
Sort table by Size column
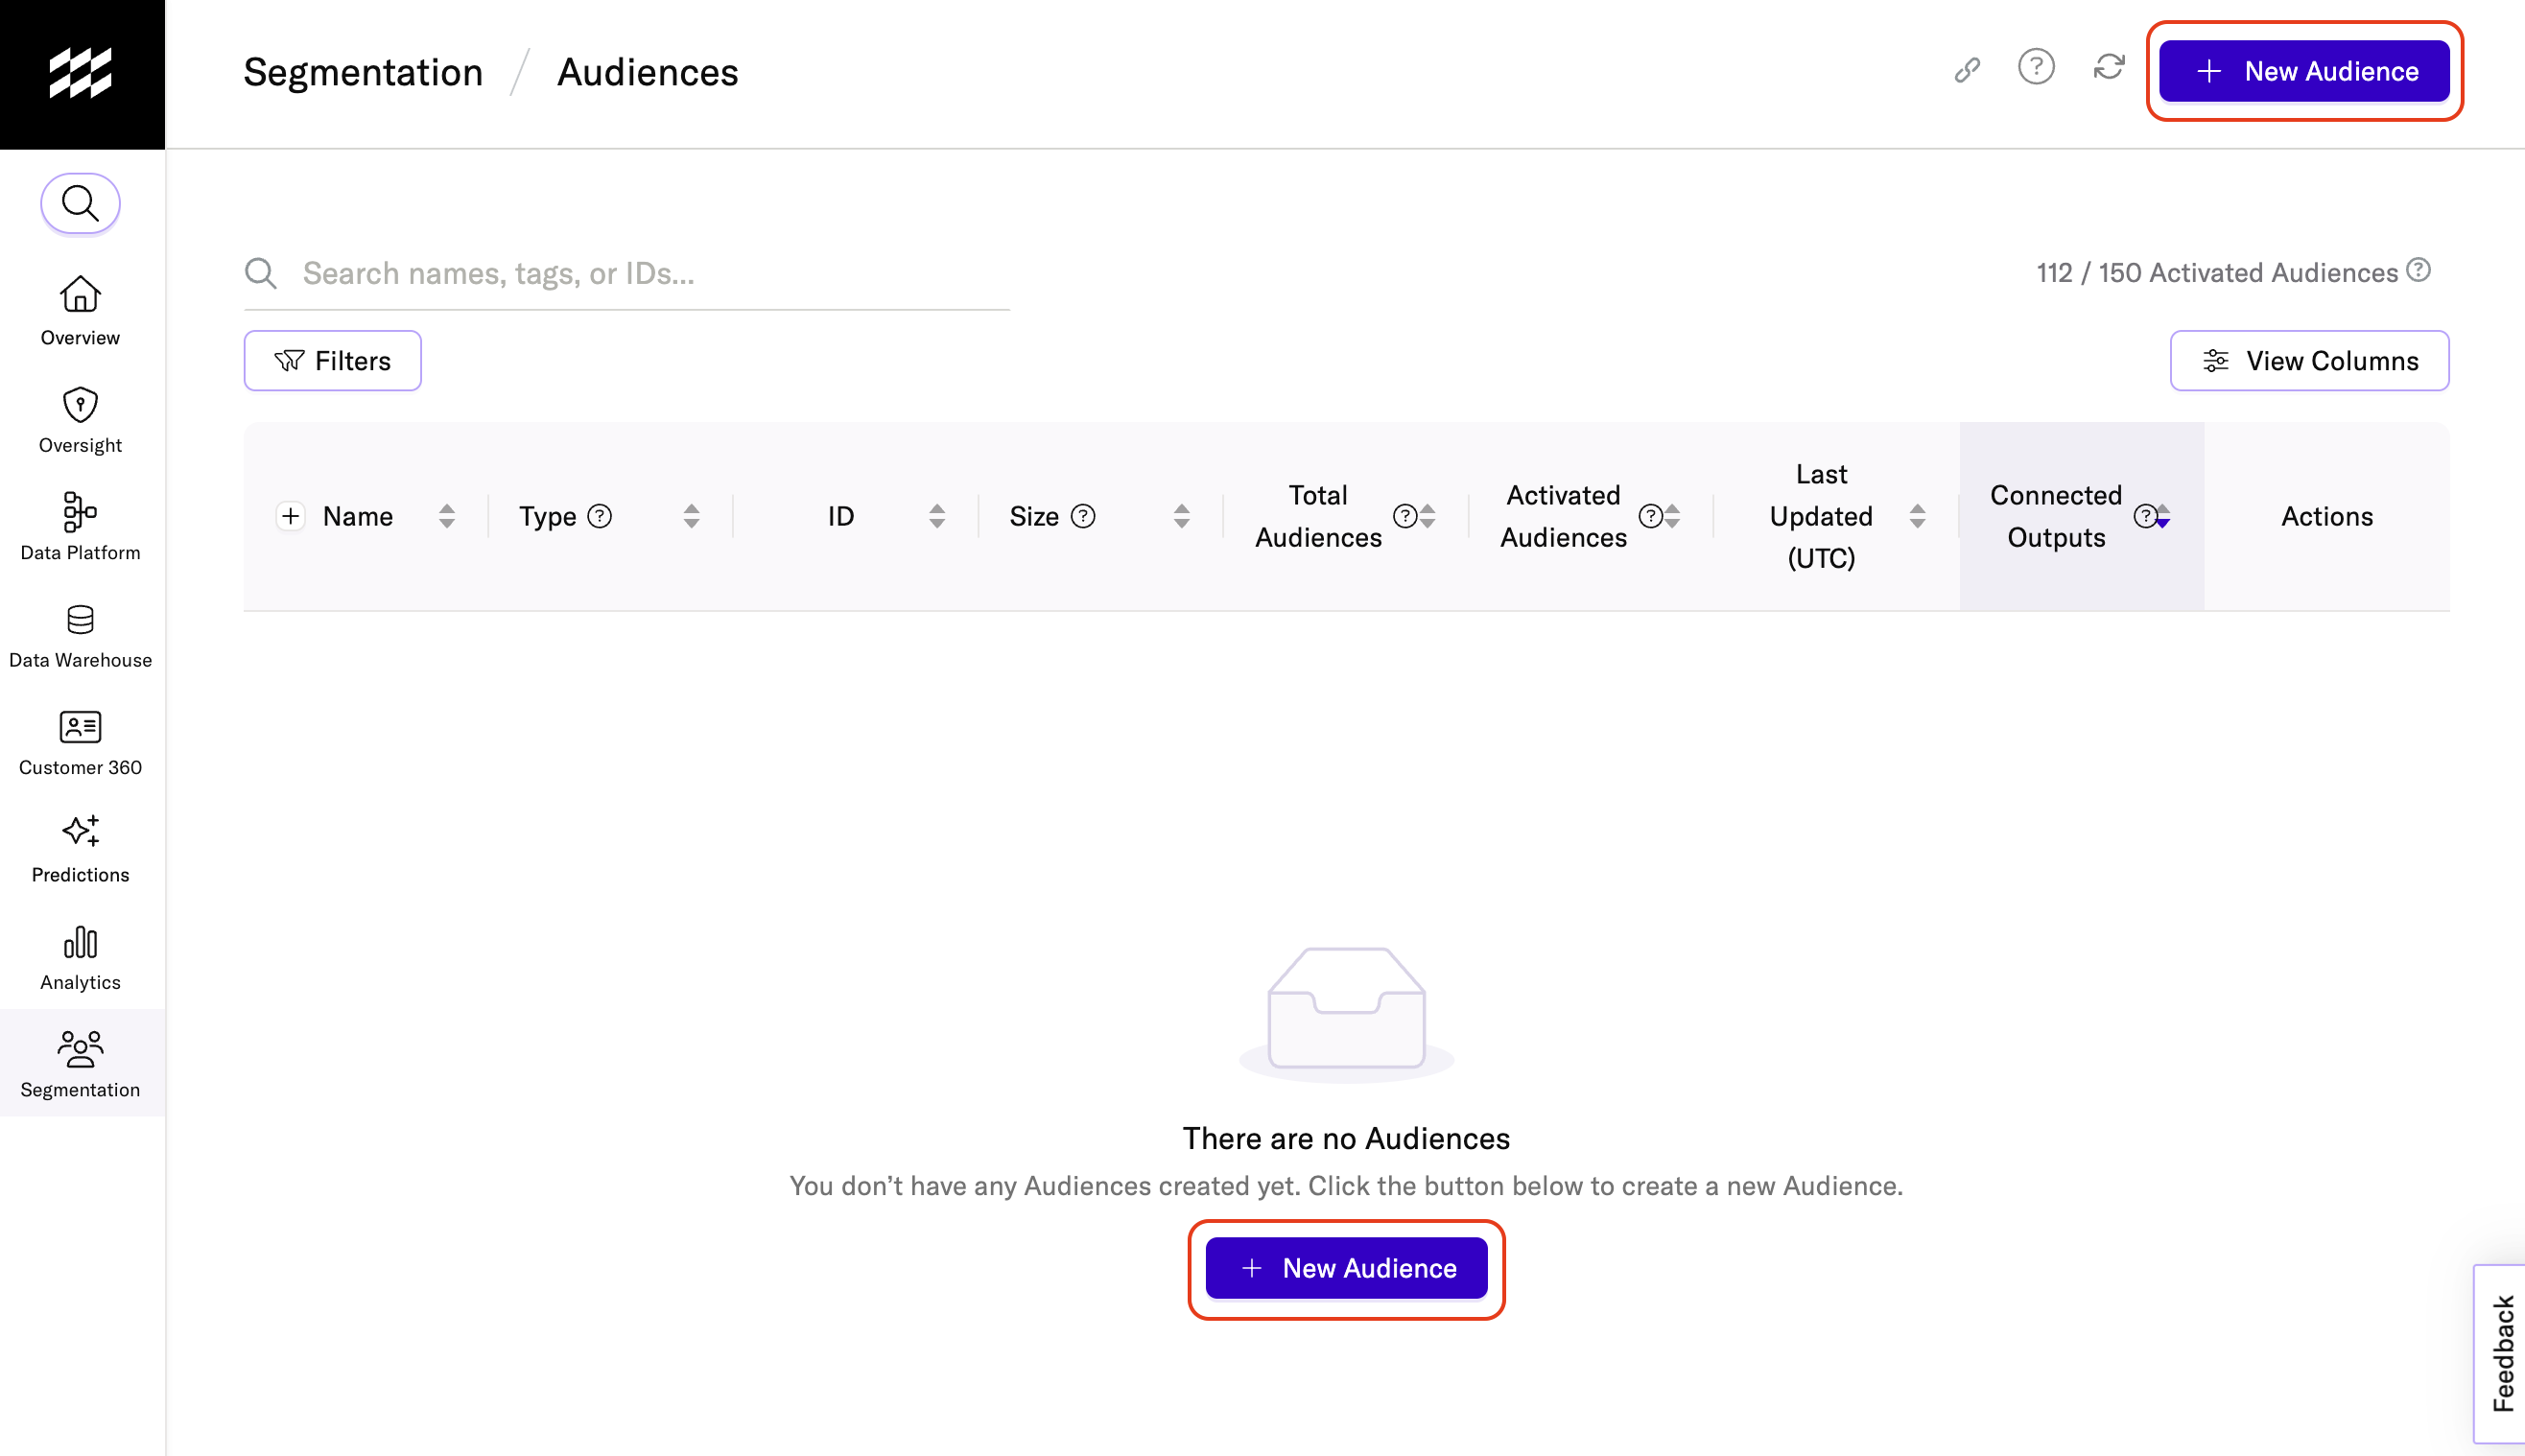(x=1181, y=516)
